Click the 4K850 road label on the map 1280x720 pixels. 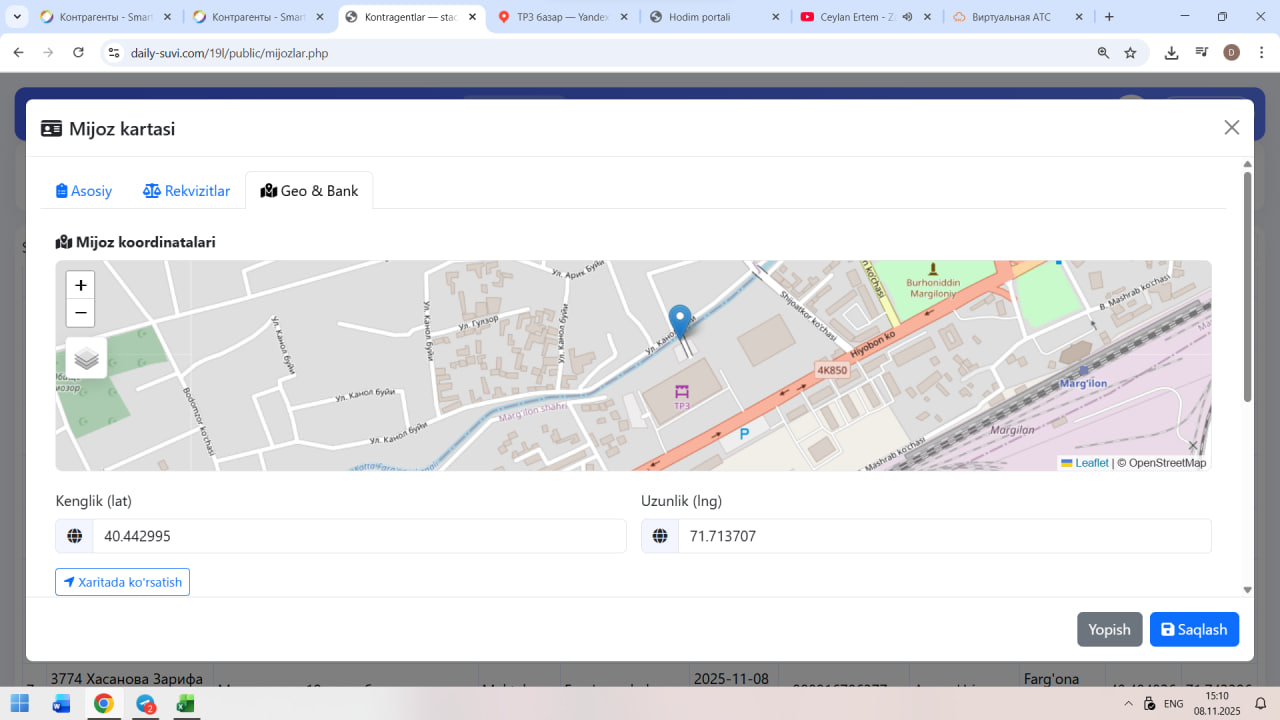pyautogui.click(x=832, y=369)
